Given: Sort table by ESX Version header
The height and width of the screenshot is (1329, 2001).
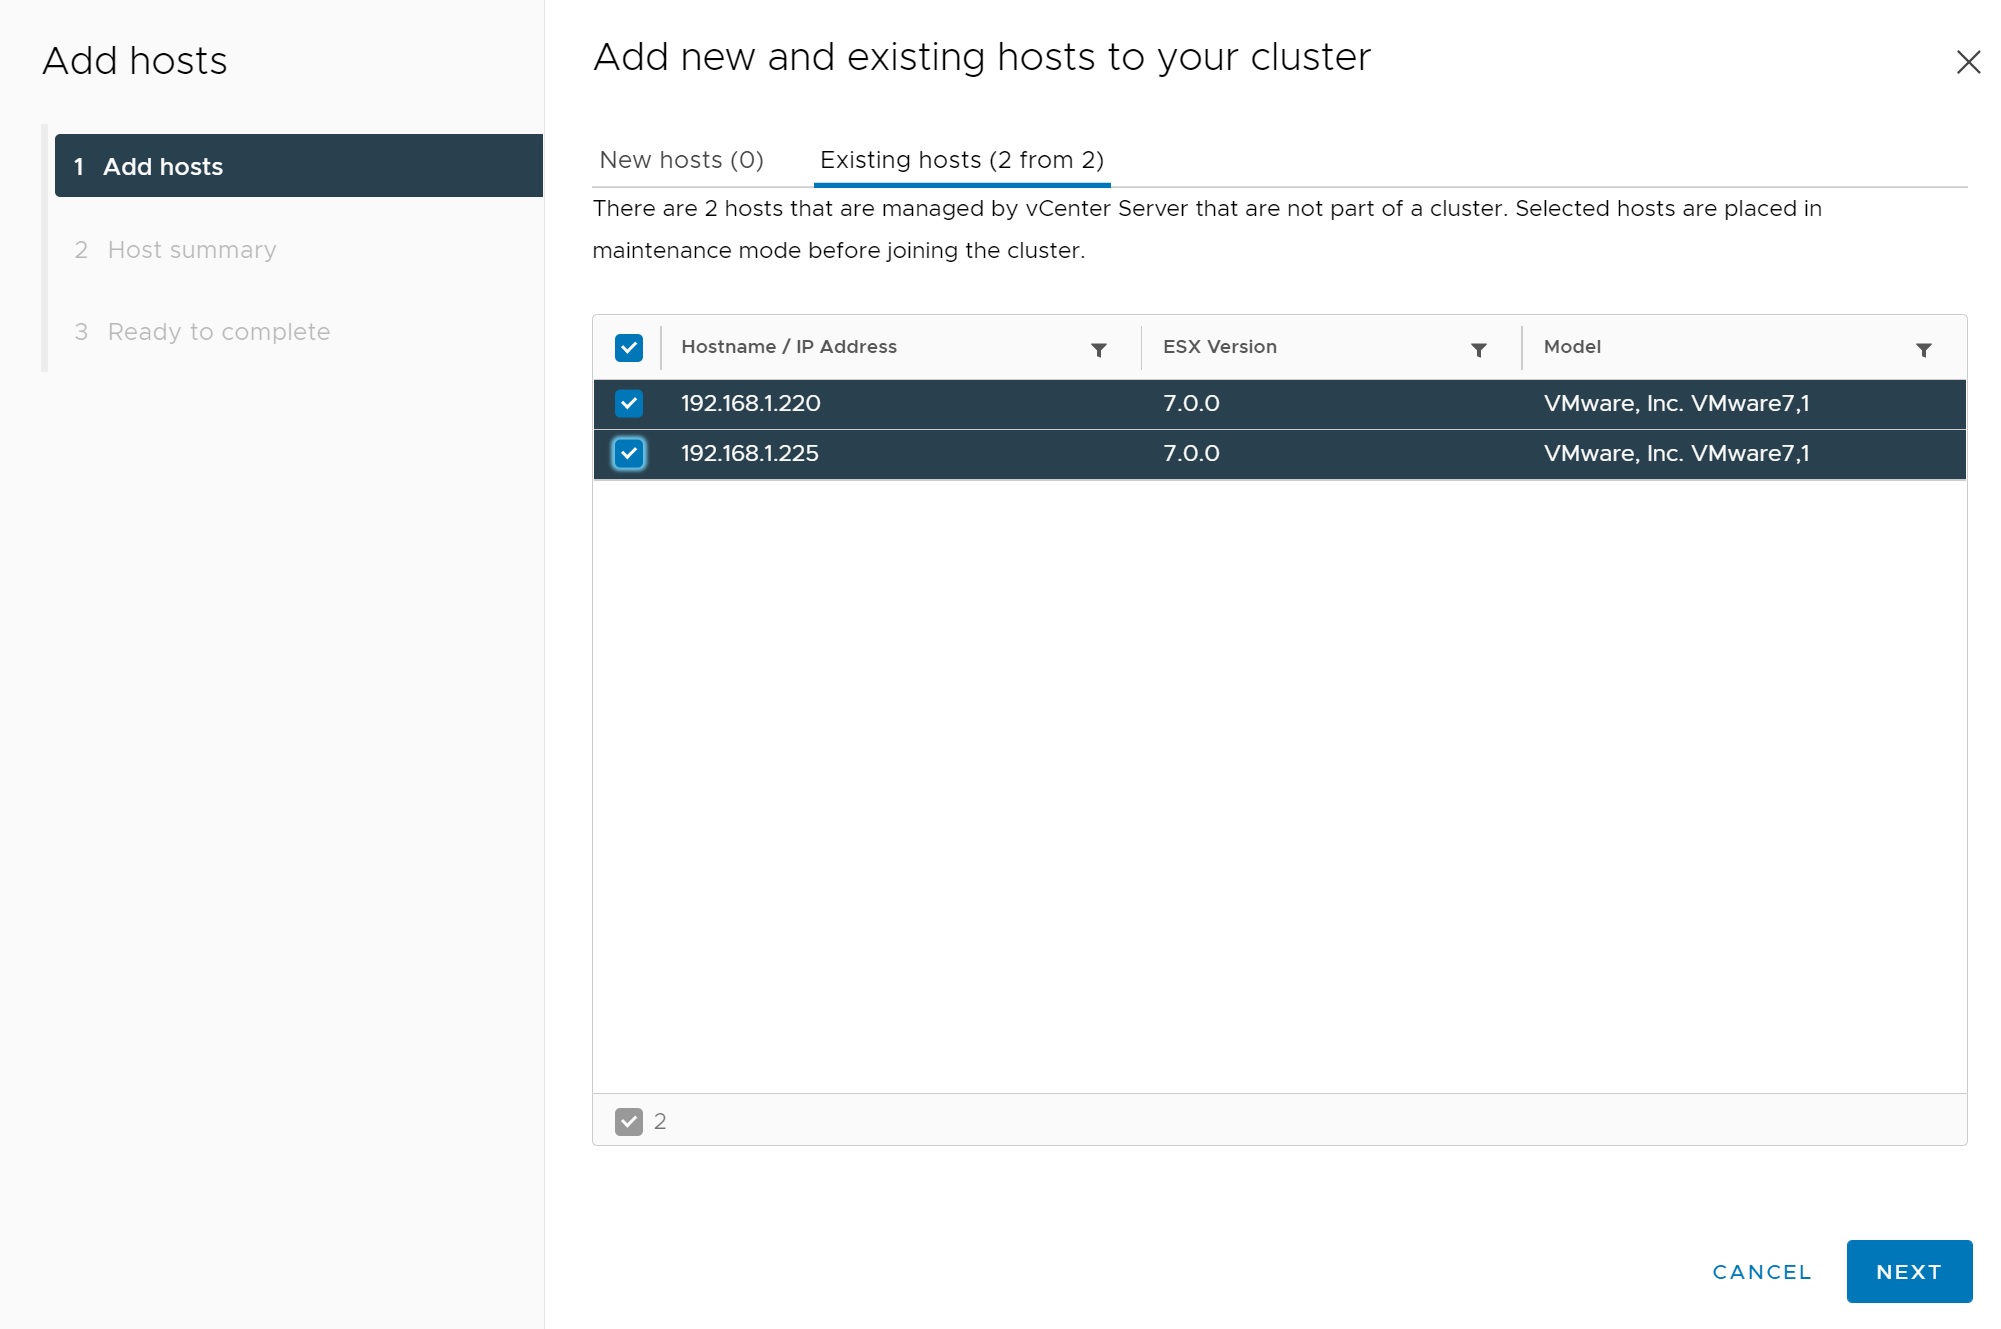Looking at the screenshot, I should (x=1219, y=347).
